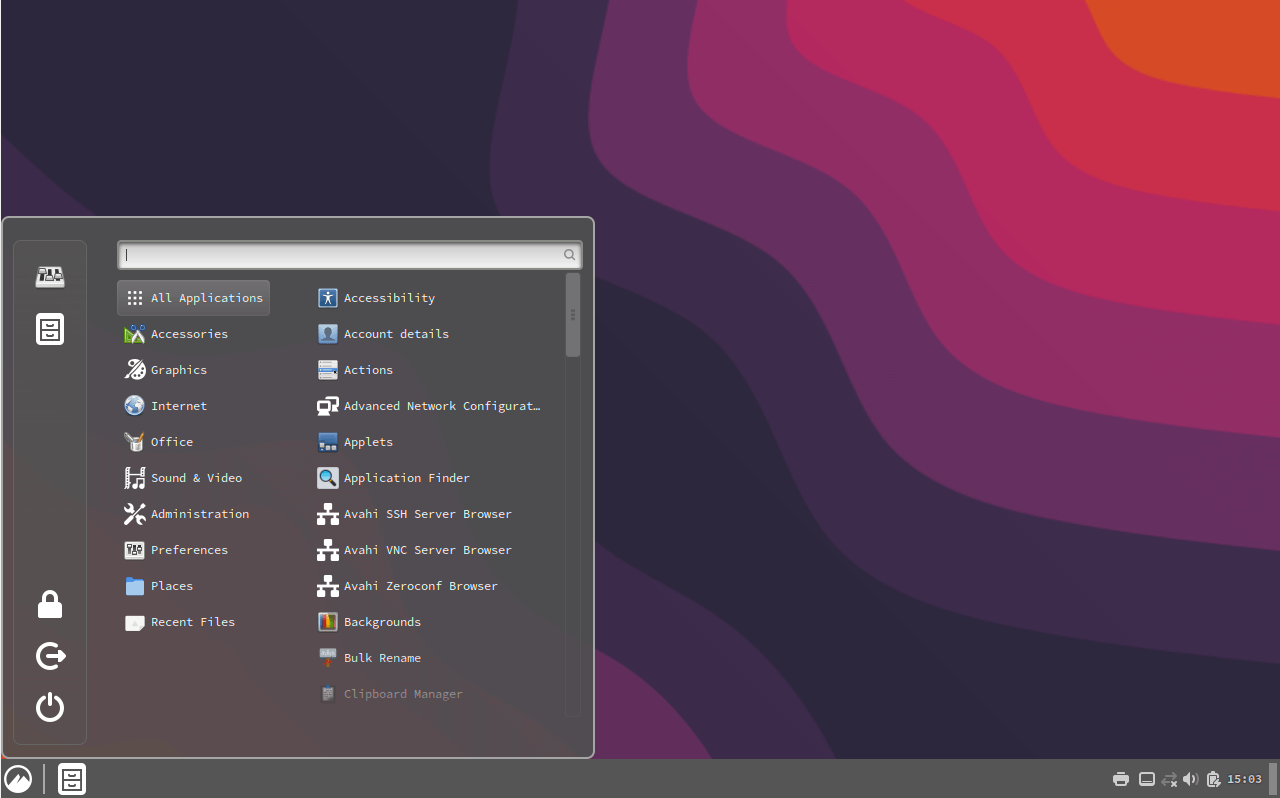This screenshot has height=798, width=1280.
Task: Open the network icon in system tray
Action: 1169,779
